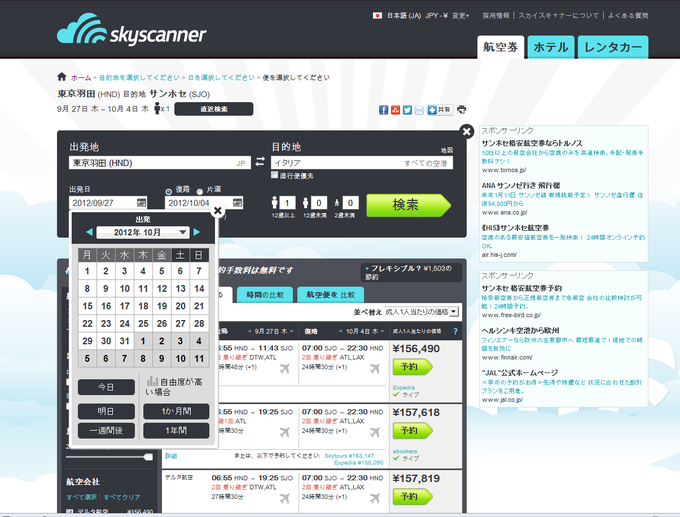680x517 pixels.
Task: Share via Twitter icon
Action: [407, 110]
